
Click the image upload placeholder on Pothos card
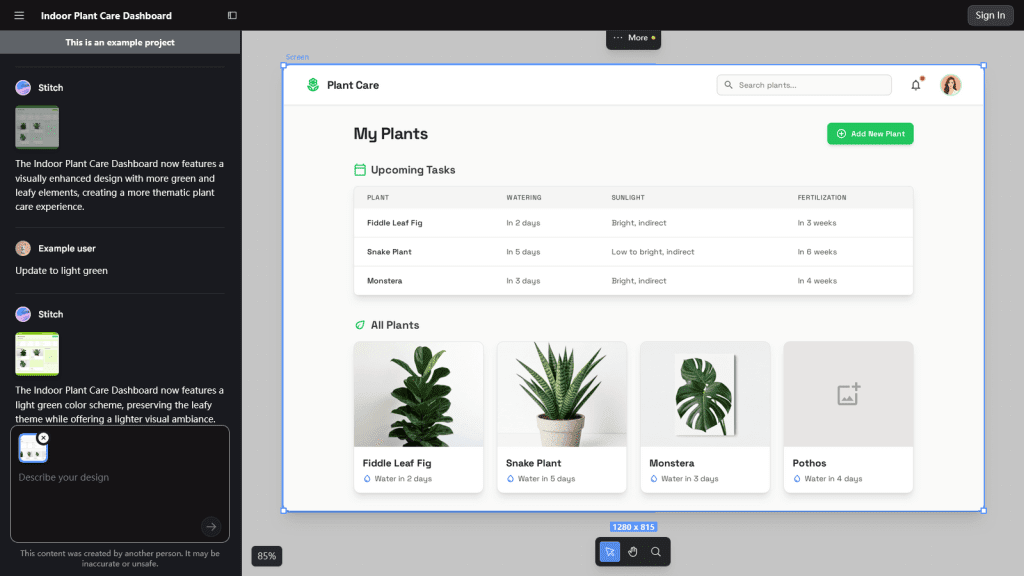[848, 394]
